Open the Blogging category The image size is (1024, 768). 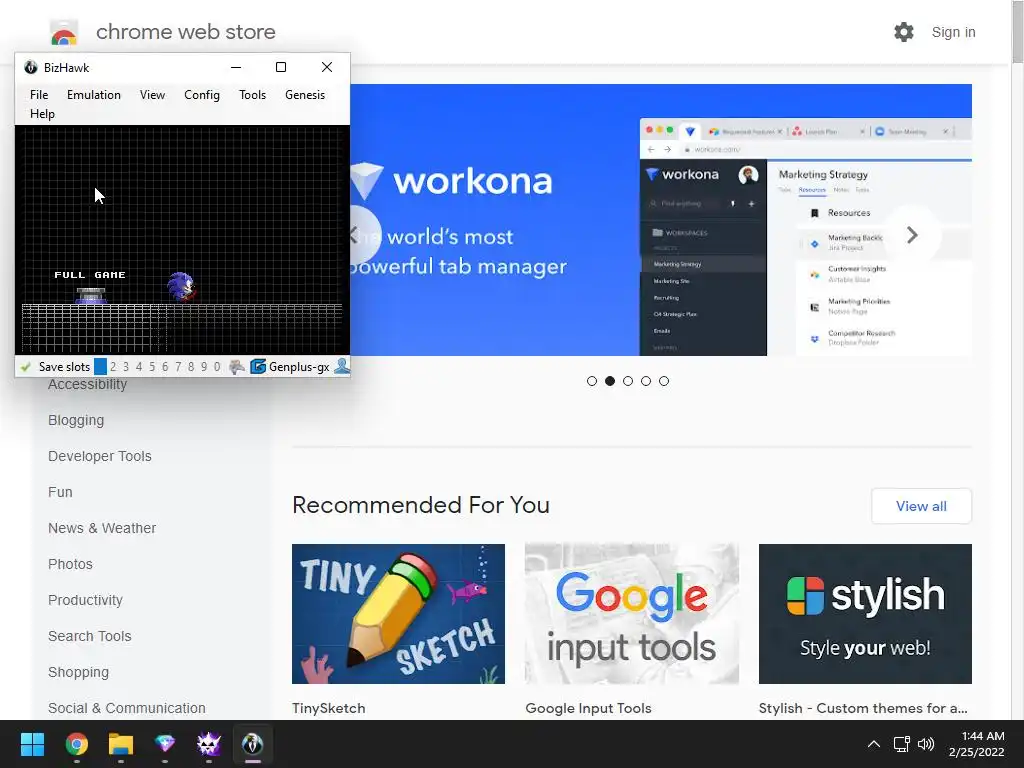76,420
